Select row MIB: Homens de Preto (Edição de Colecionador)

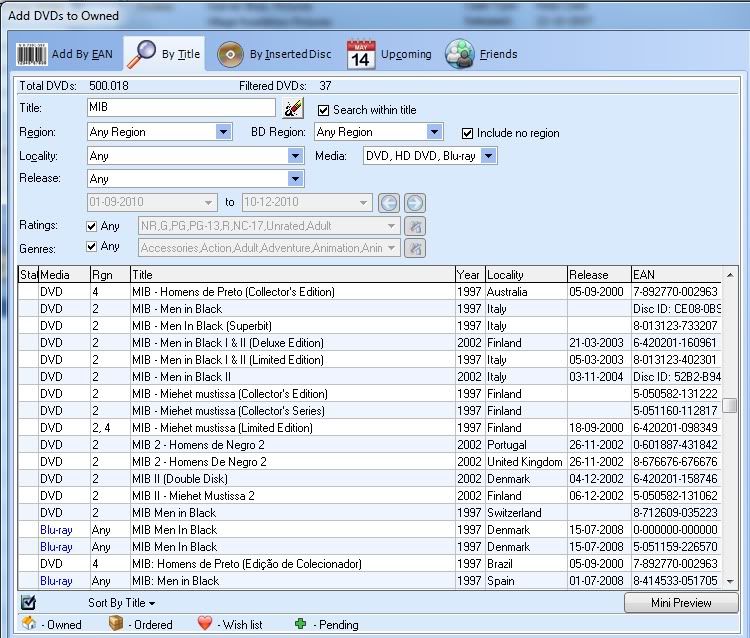pos(369,564)
